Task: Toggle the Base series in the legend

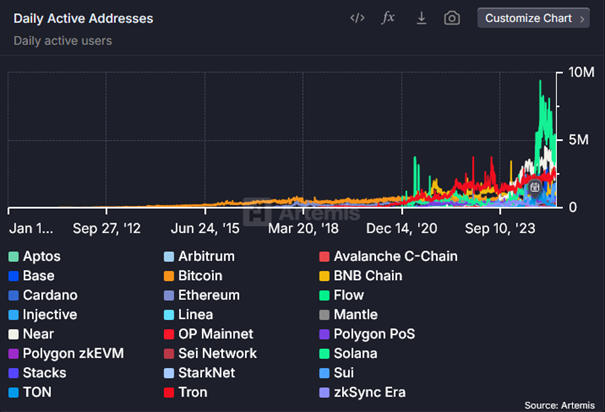Action: coord(31,276)
